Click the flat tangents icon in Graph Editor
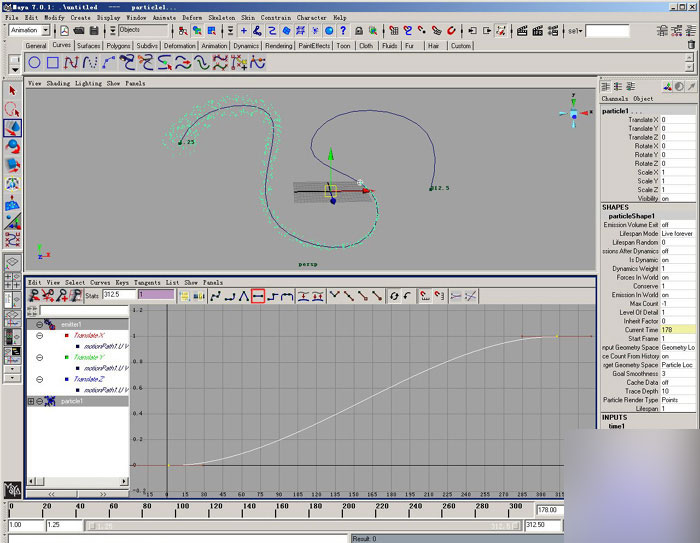700x543 pixels. pyautogui.click(x=257, y=296)
